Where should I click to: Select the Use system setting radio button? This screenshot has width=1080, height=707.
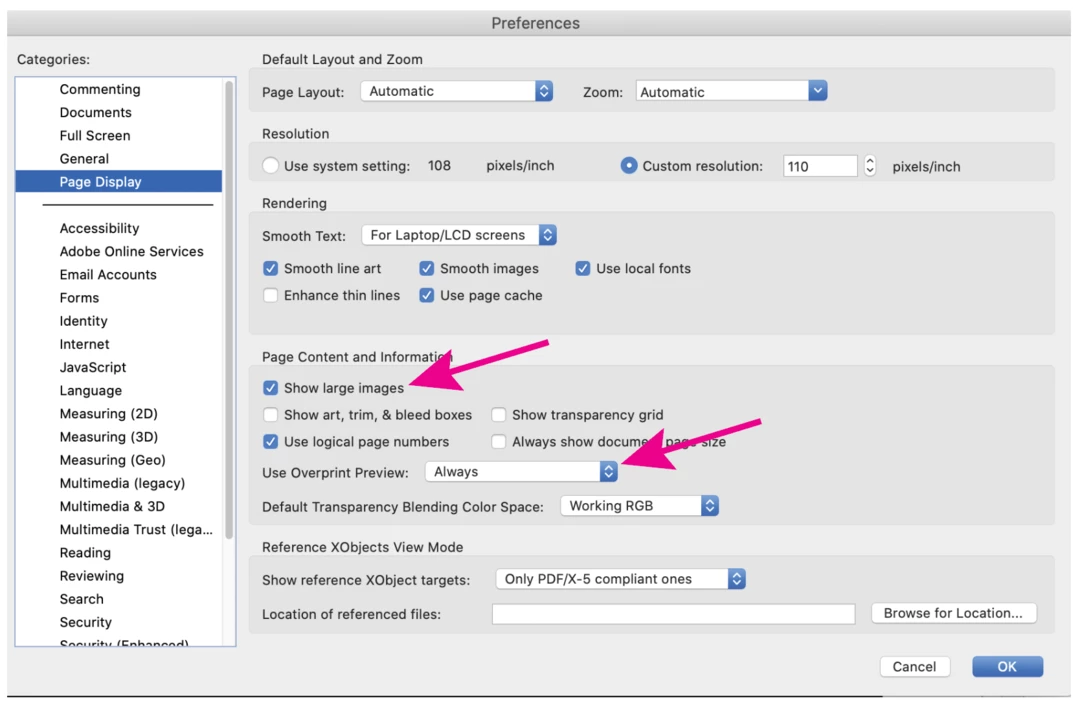pyautogui.click(x=271, y=165)
